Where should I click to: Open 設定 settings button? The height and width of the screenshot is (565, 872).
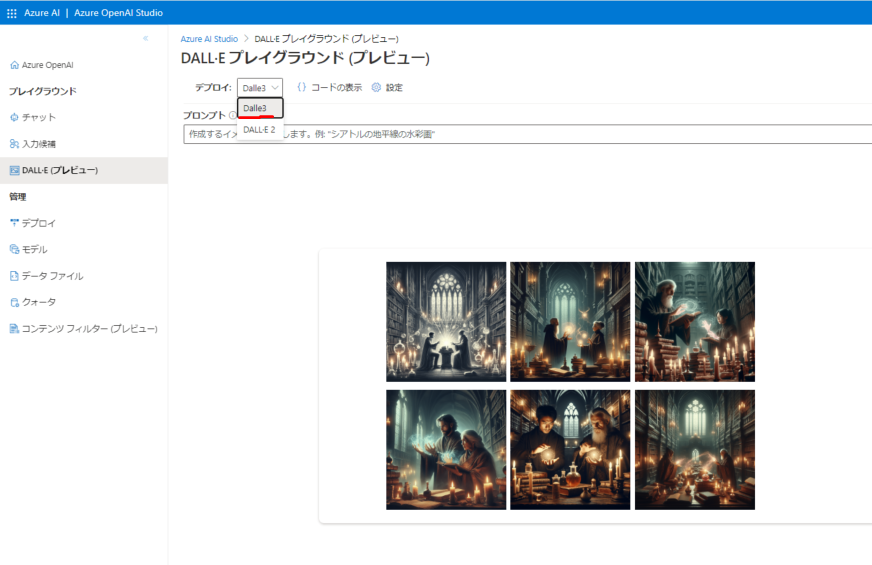point(387,87)
